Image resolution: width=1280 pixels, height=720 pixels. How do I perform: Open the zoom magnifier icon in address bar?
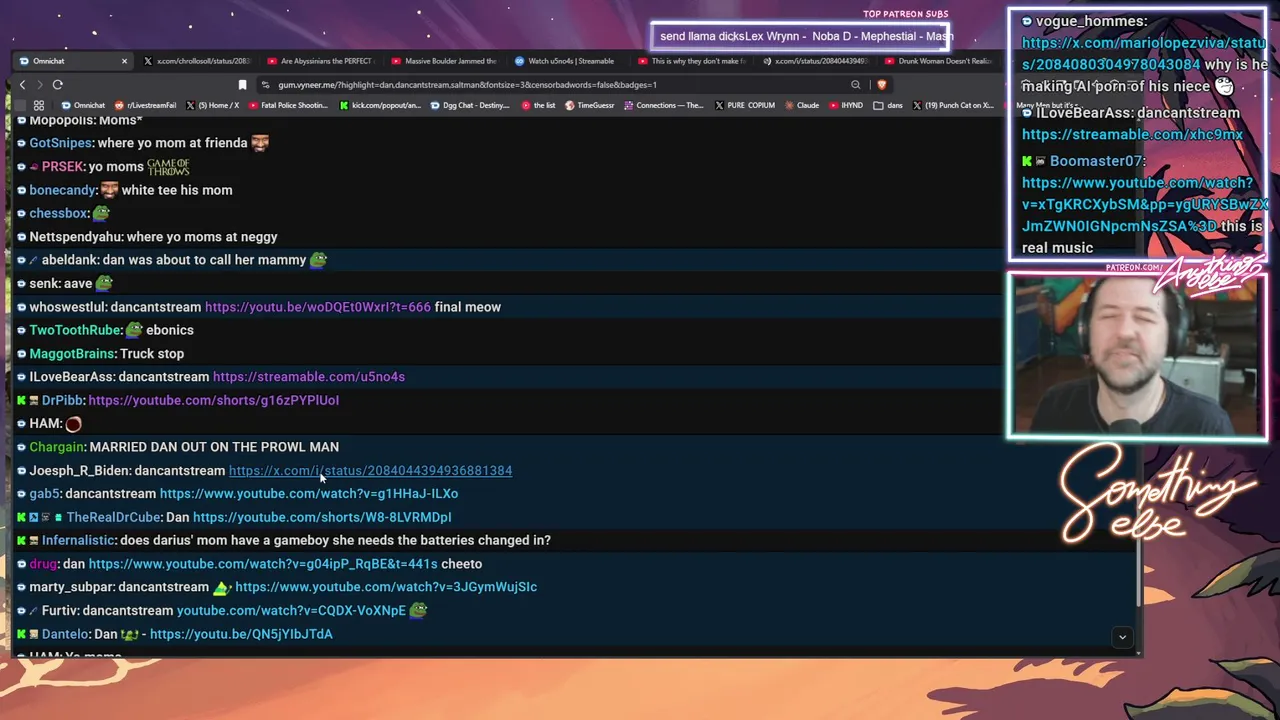pos(855,85)
